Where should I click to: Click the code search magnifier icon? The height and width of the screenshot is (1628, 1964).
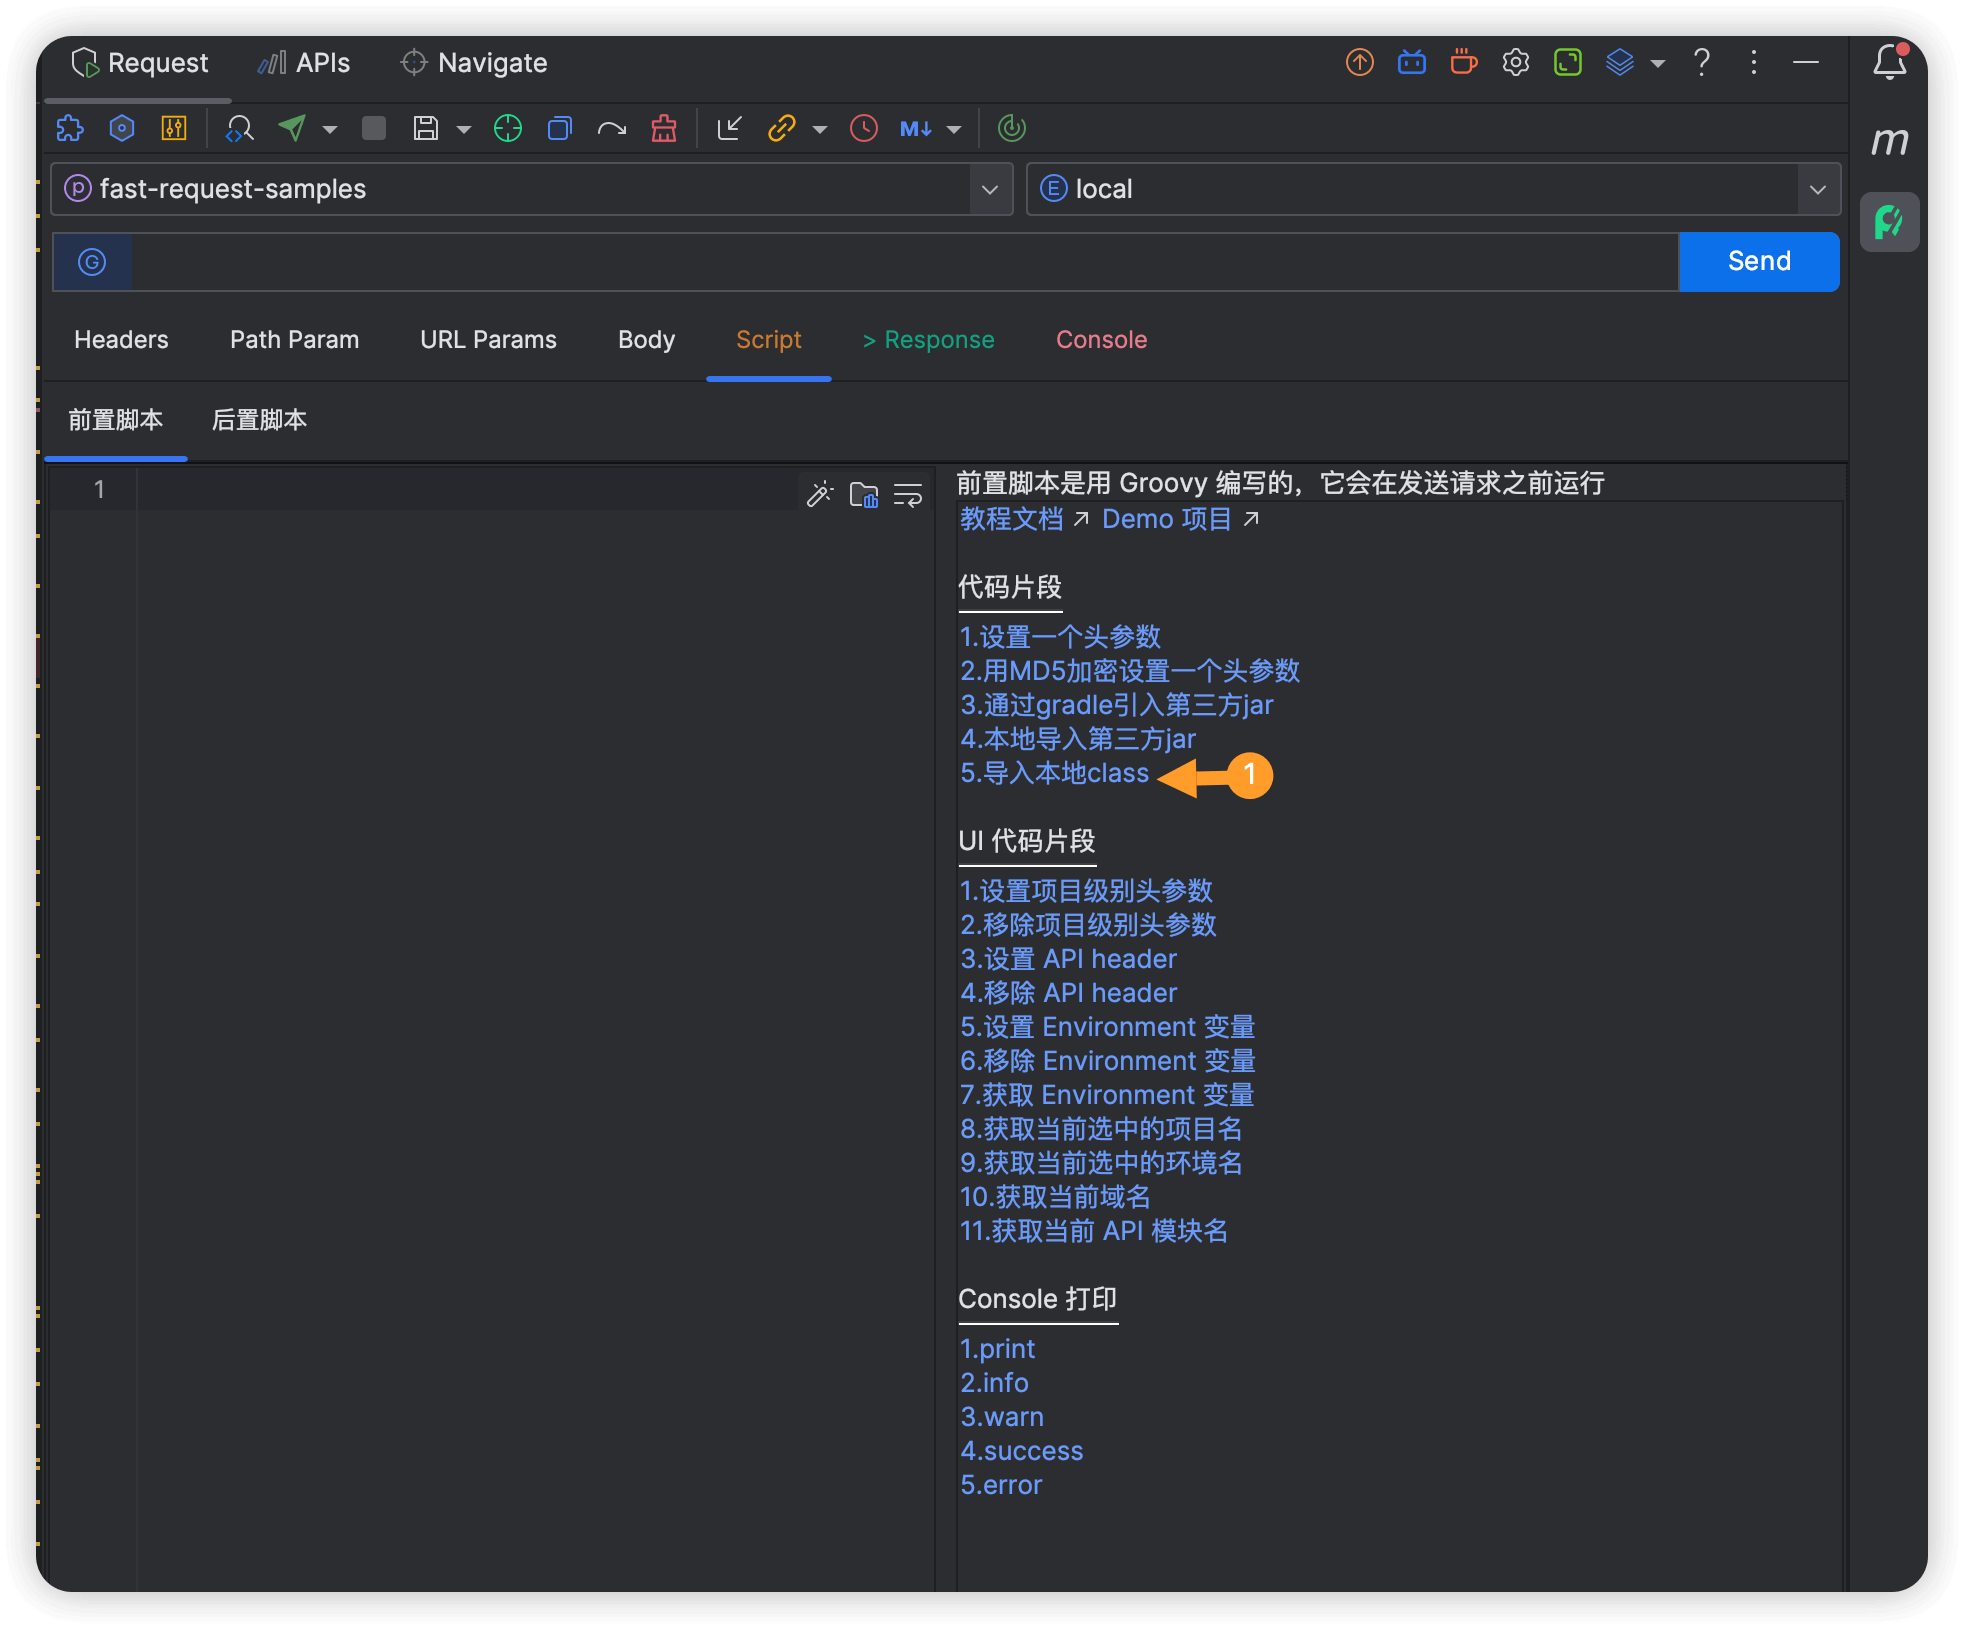pos(240,128)
